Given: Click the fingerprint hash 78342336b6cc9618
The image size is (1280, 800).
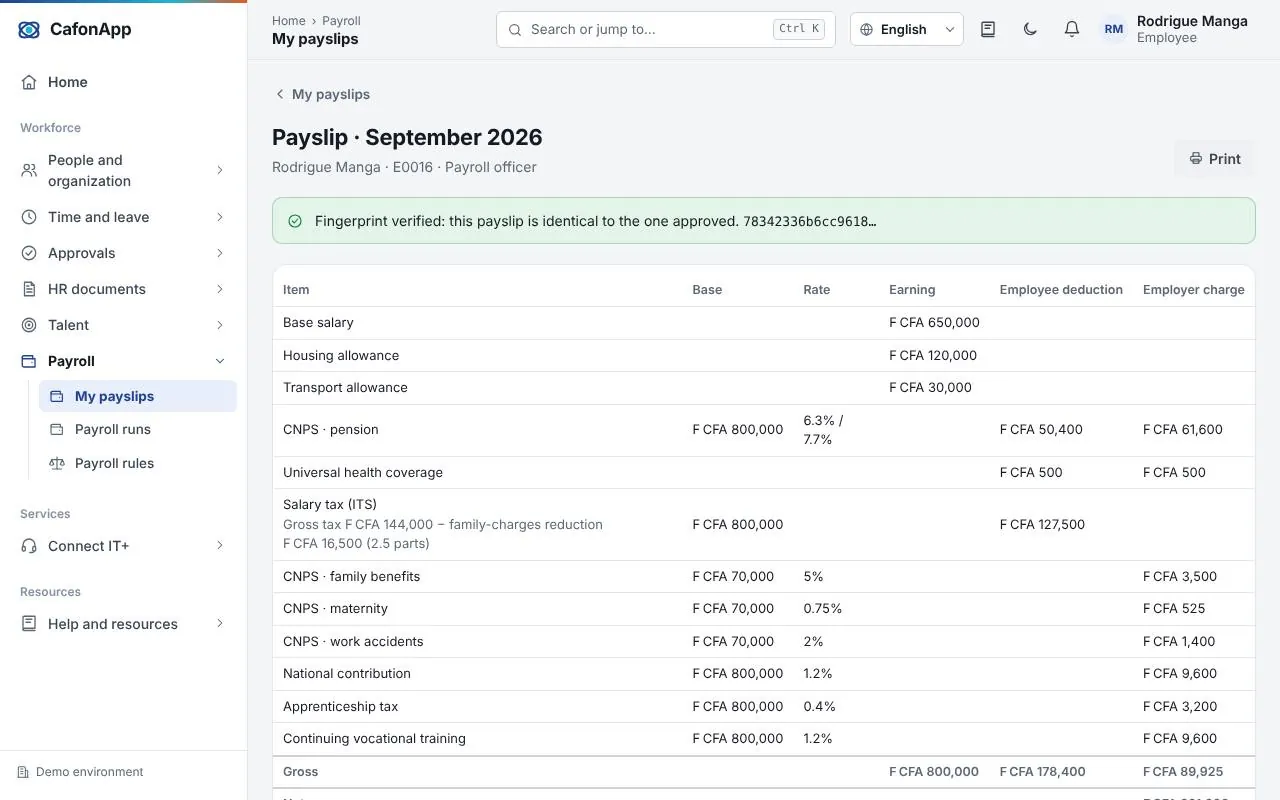Looking at the screenshot, I should click(809, 221).
